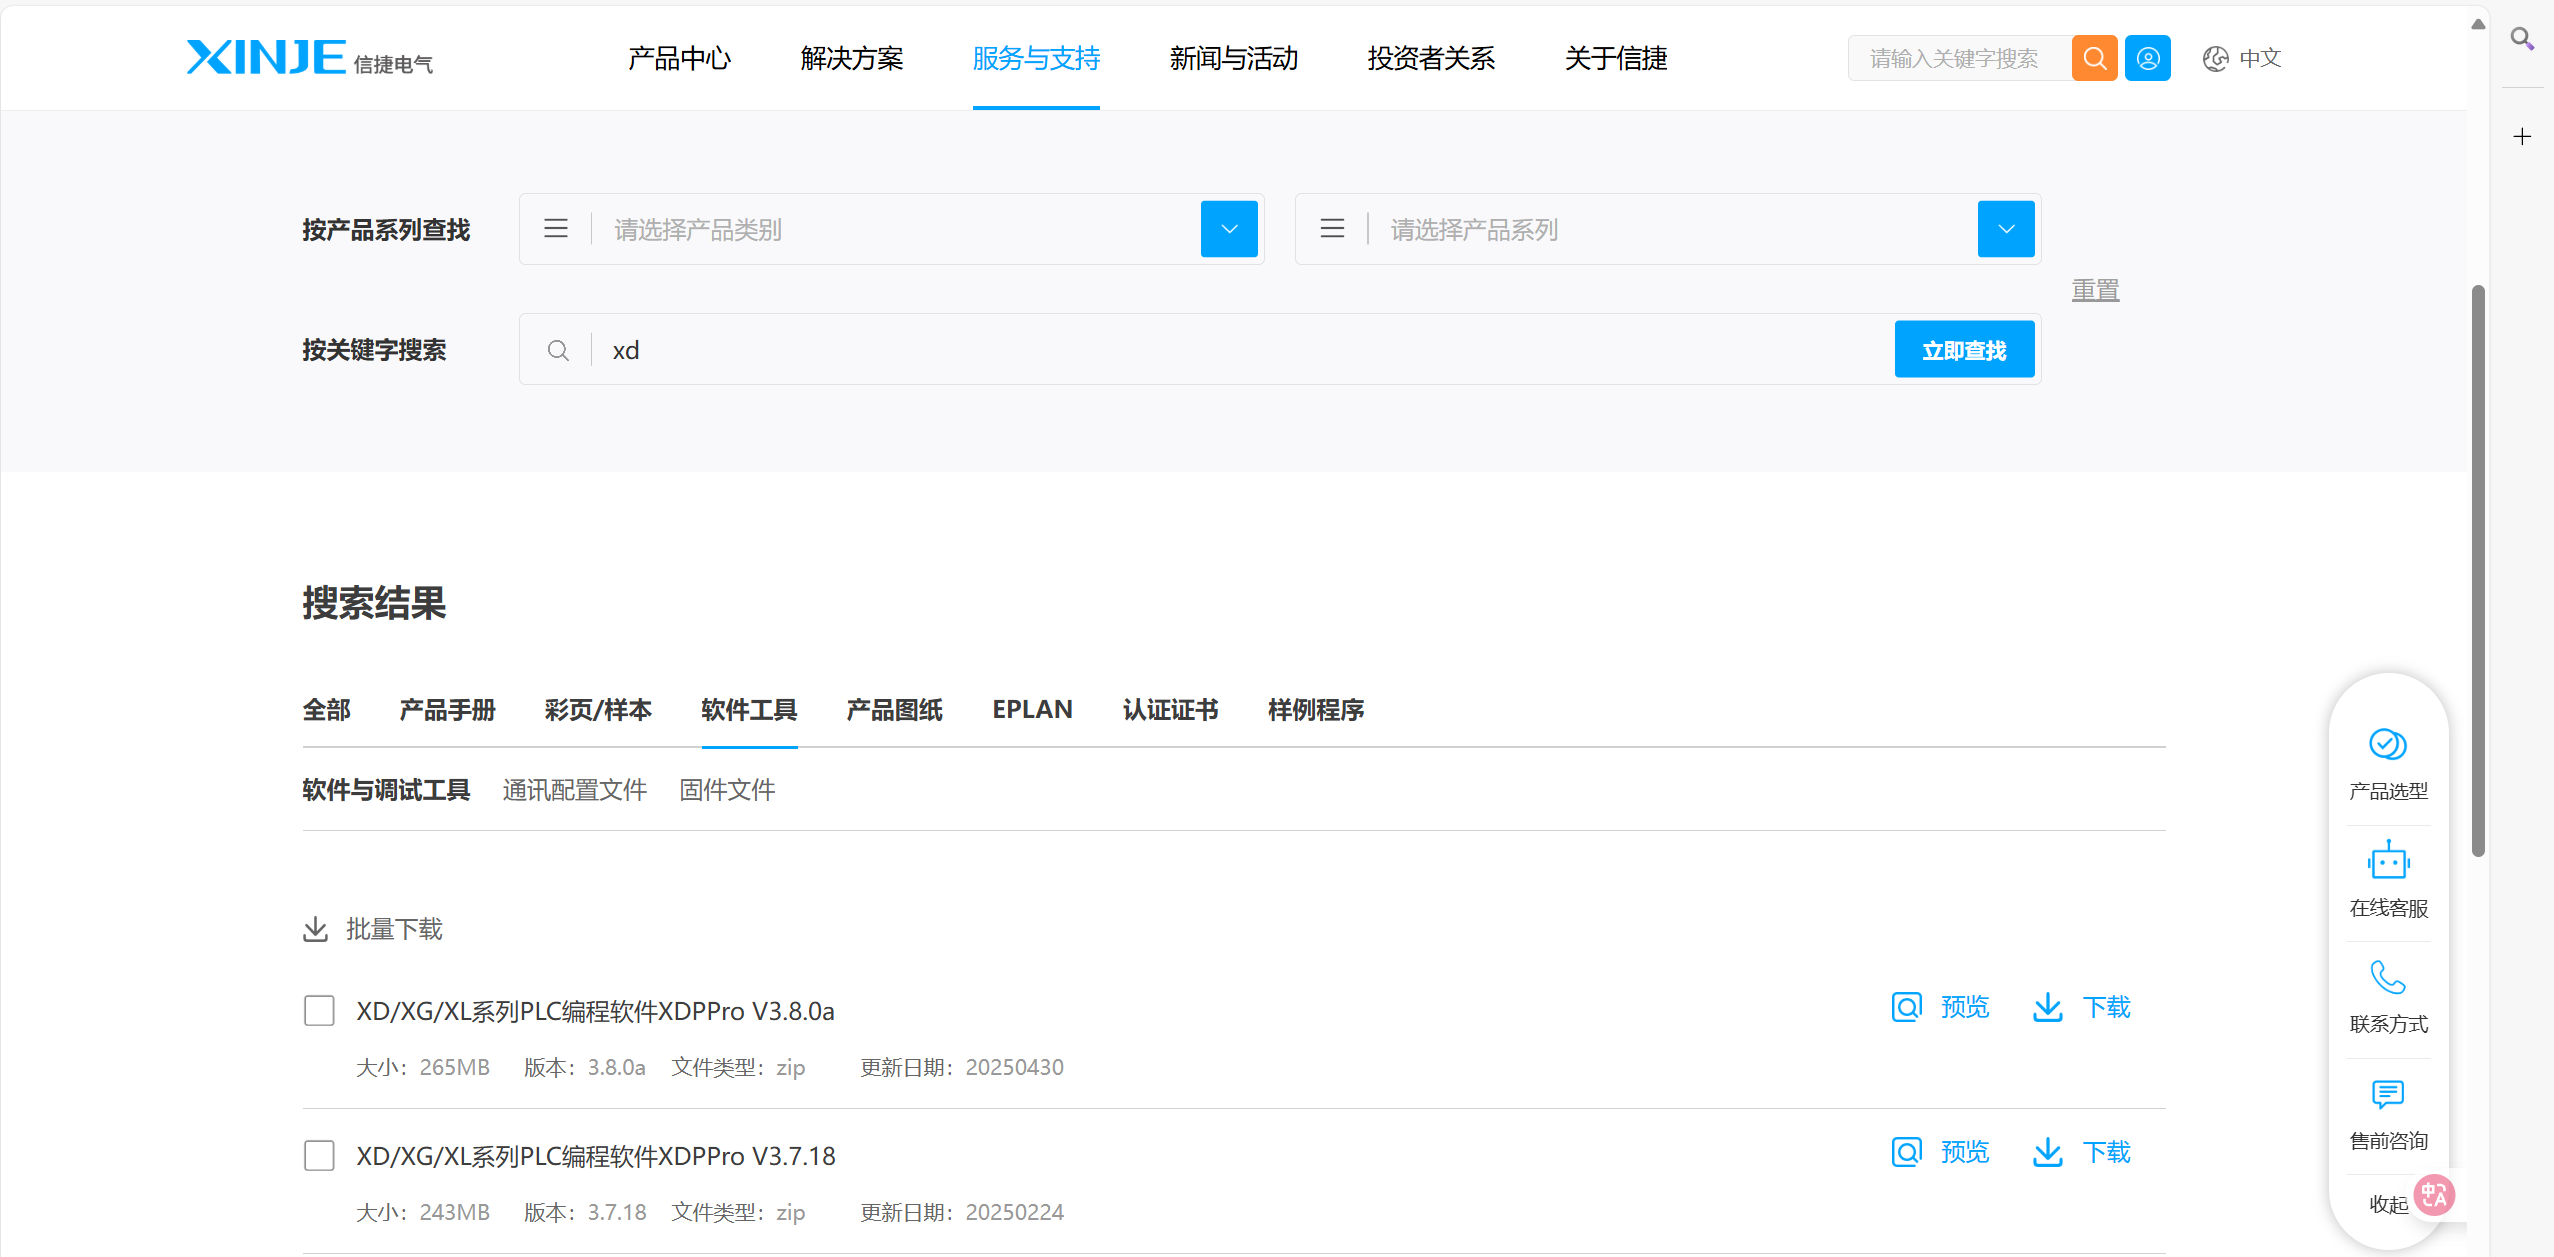Click the orange search icon in header
This screenshot has width=2554, height=1257.
coord(2094,58)
